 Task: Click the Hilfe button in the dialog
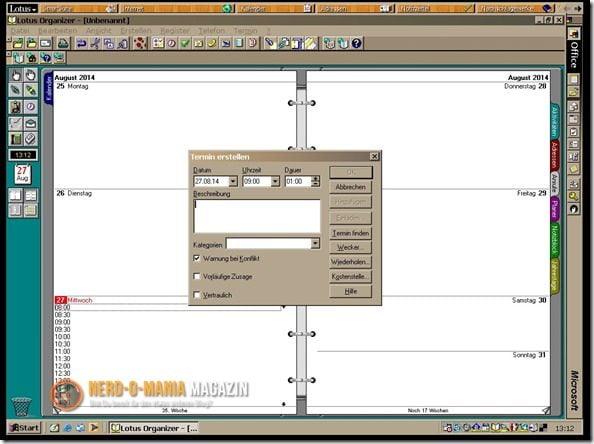[x=350, y=291]
